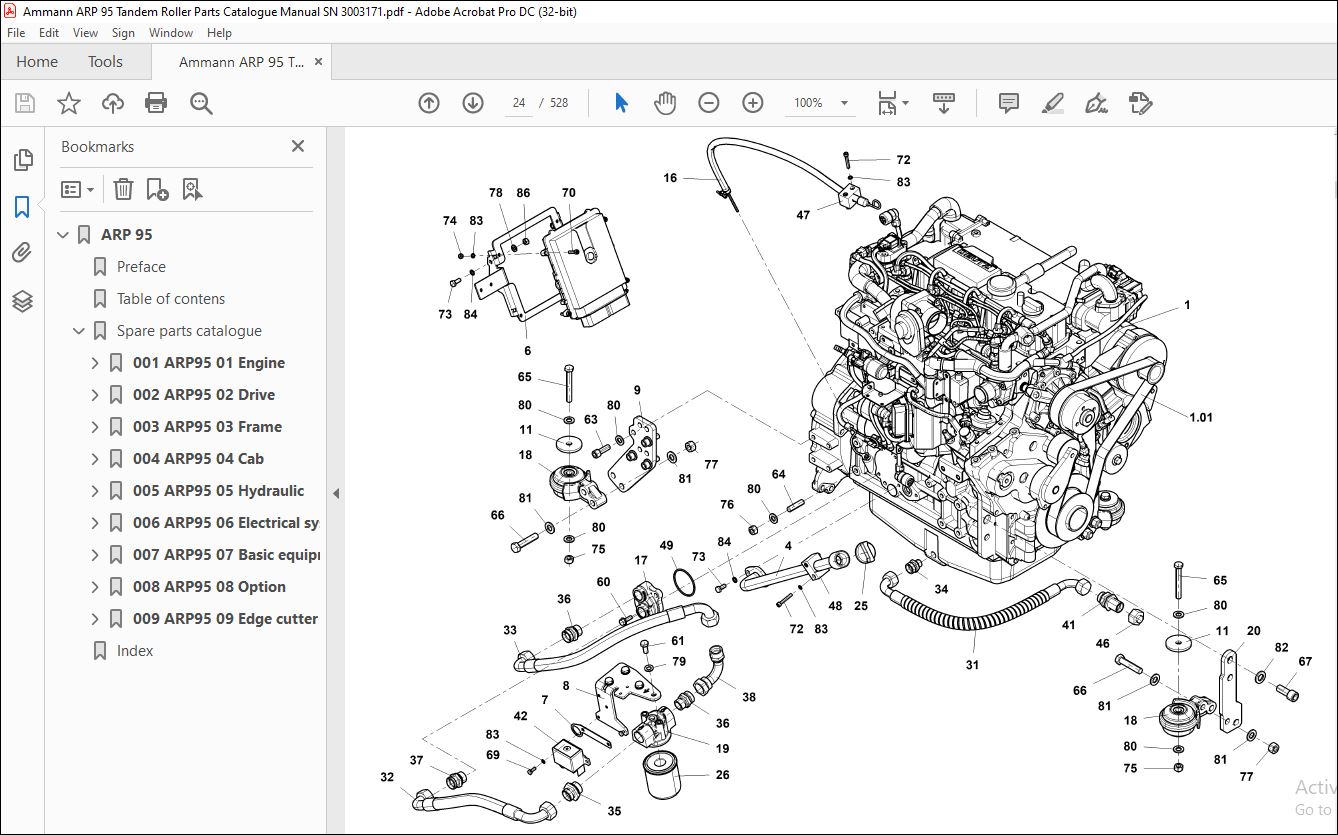
Task: Toggle the Bookmarks side panel icon
Action: pos(22,207)
